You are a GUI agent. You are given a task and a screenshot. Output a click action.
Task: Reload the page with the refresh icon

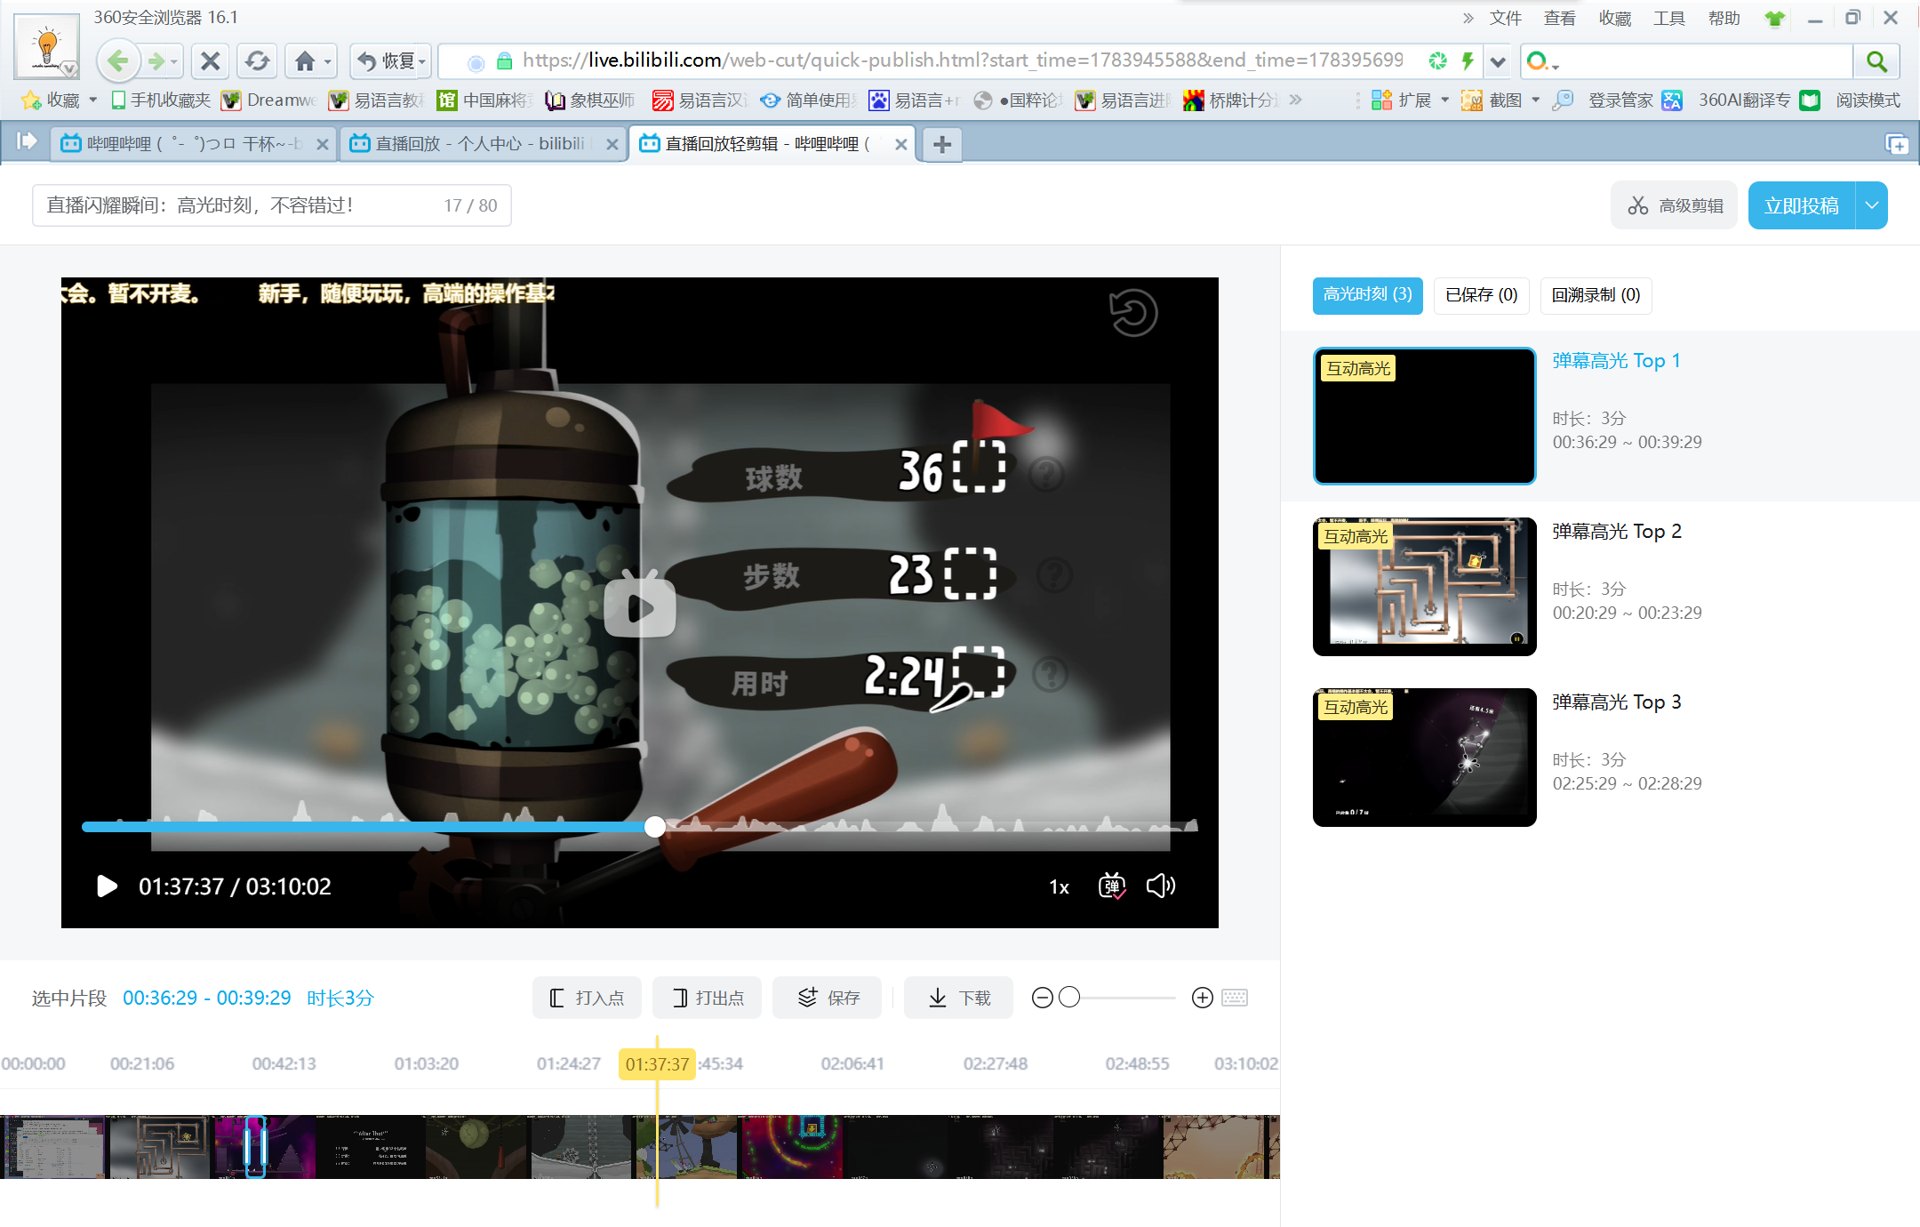(x=257, y=61)
